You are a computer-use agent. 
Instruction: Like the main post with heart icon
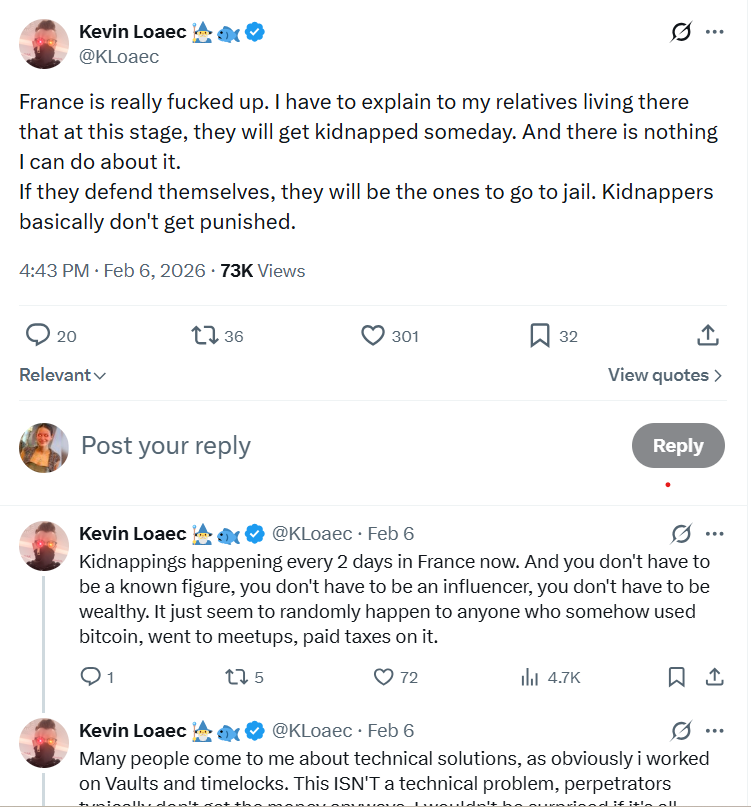(x=373, y=335)
